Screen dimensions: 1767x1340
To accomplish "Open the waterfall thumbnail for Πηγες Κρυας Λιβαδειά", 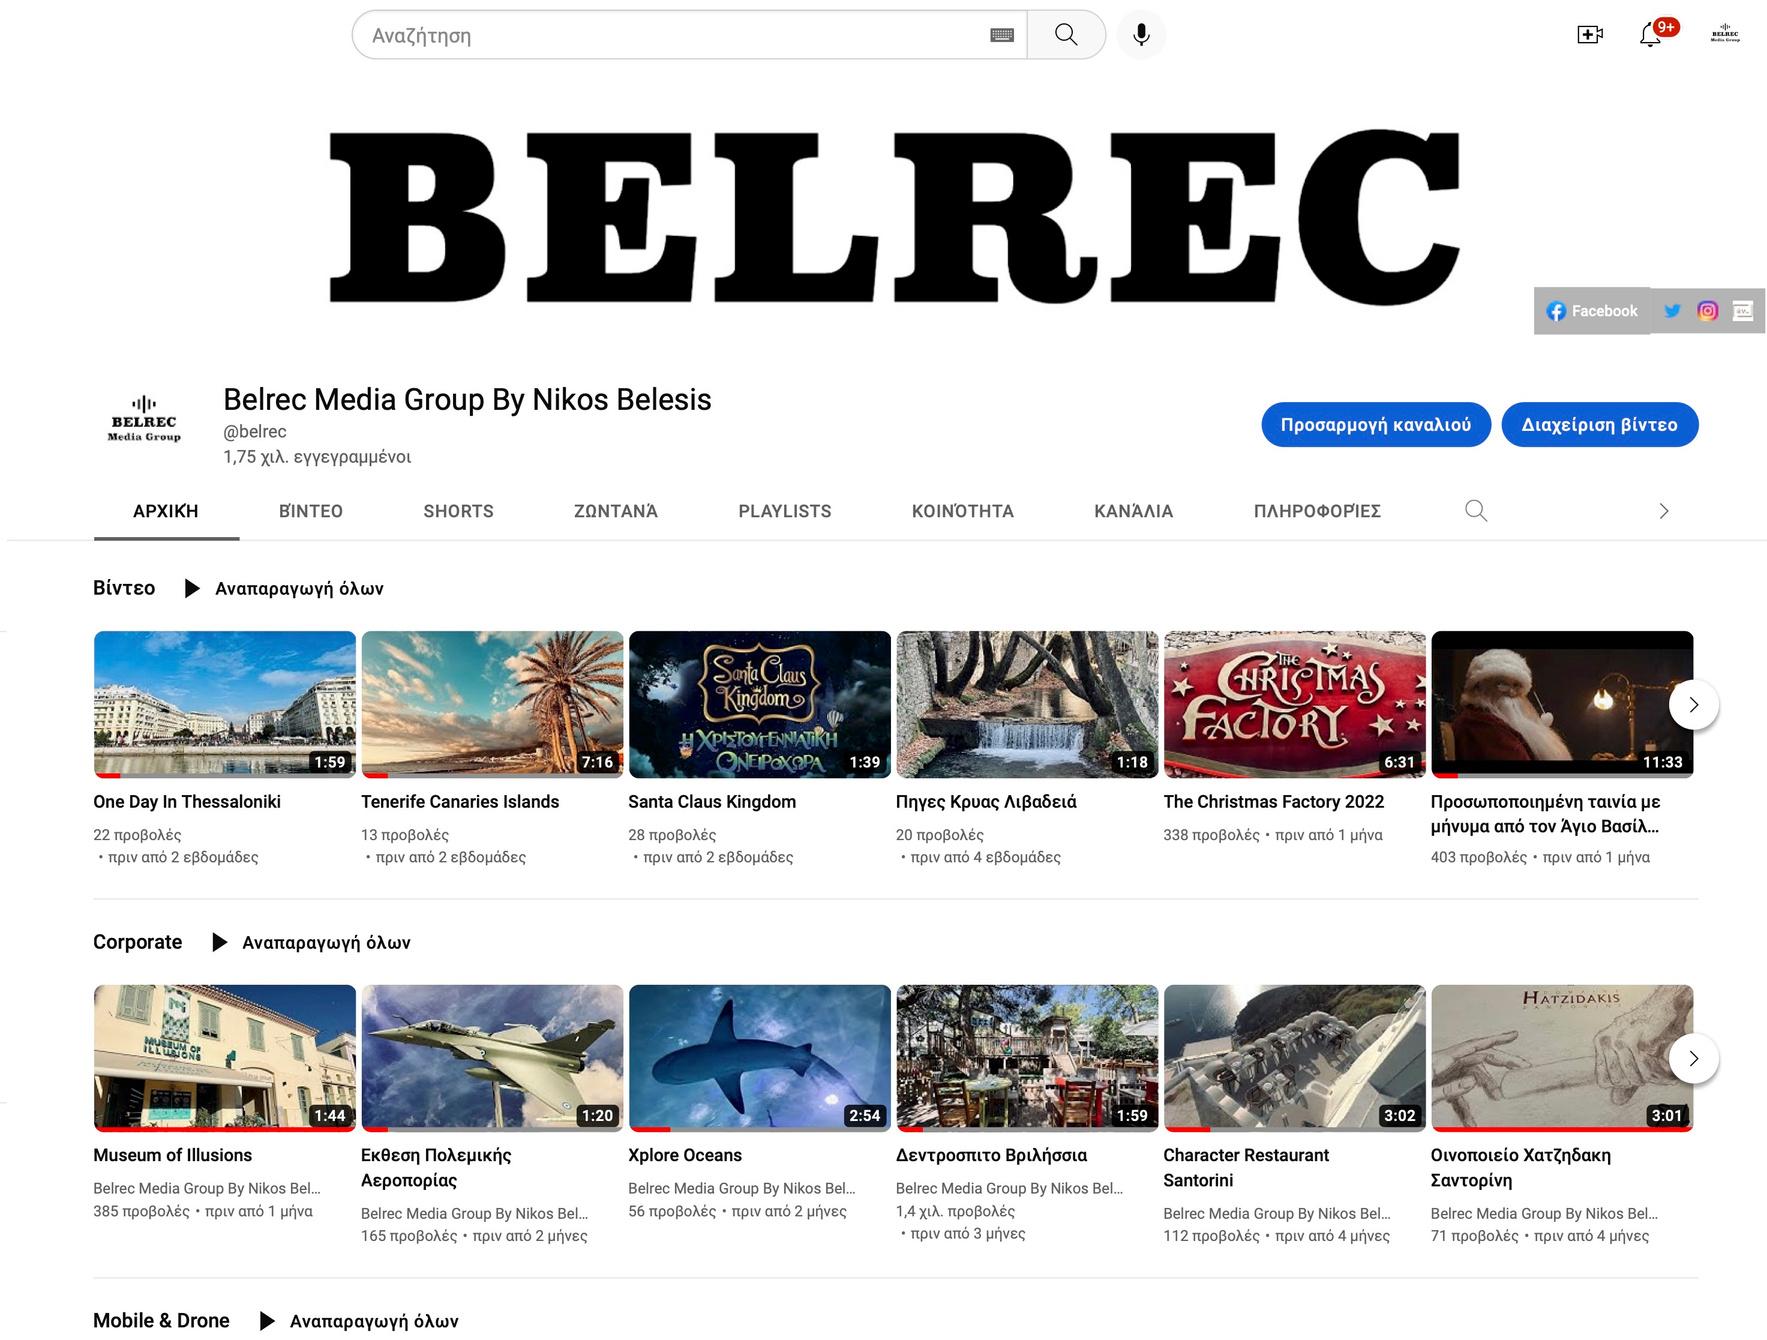I will point(1027,704).
